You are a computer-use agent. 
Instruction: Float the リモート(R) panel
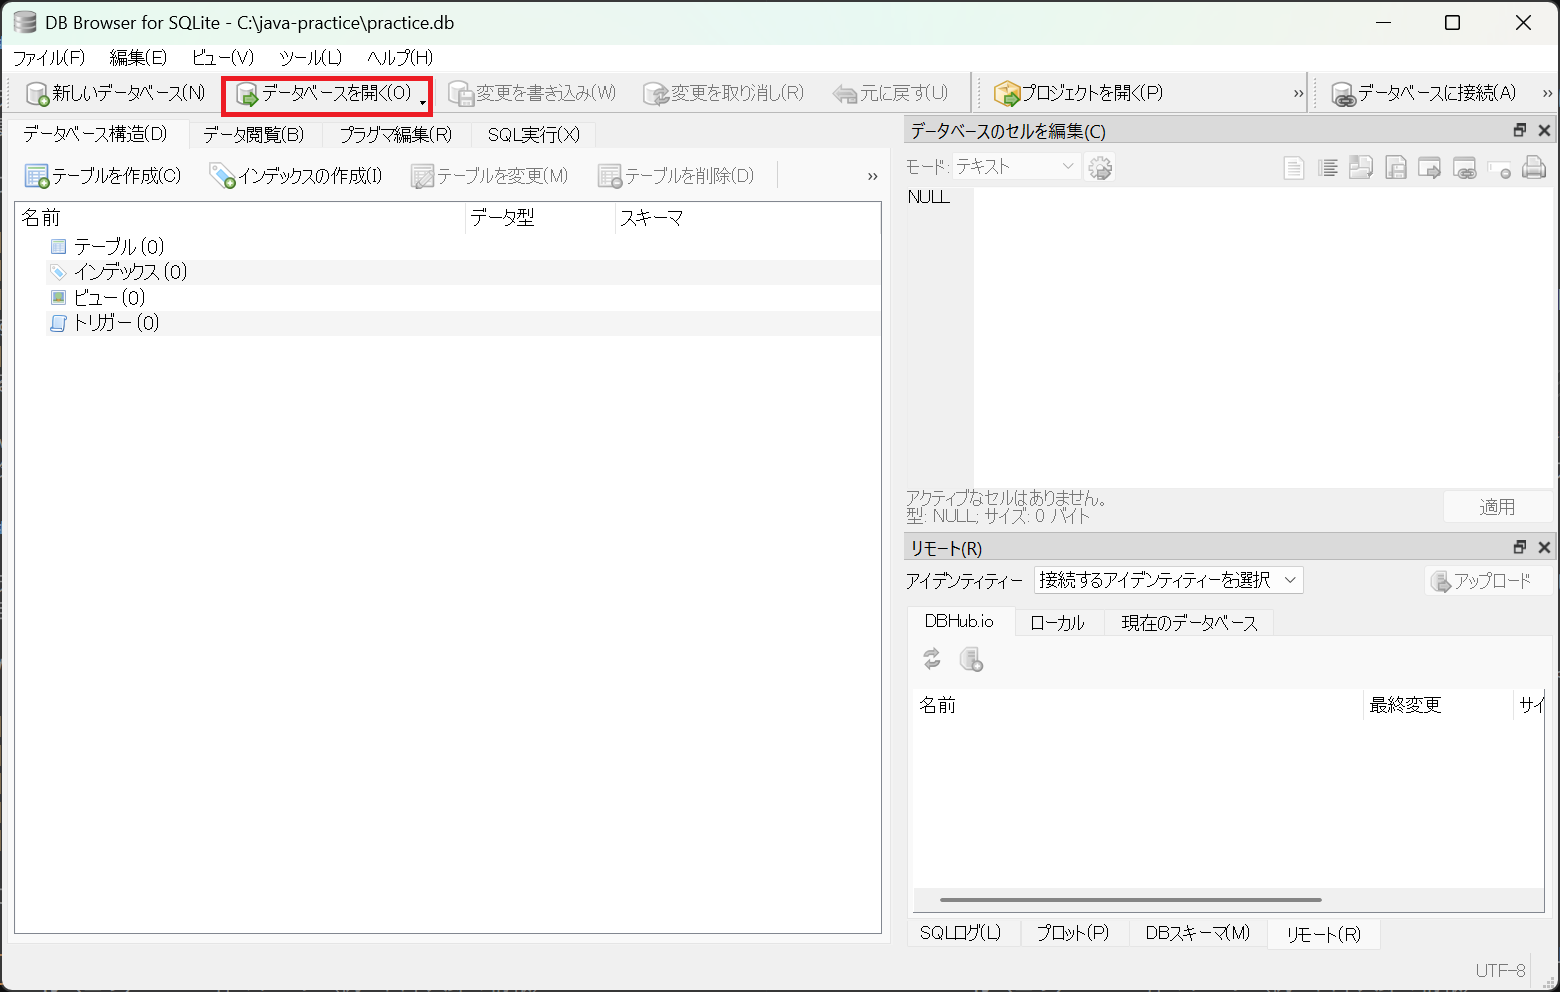(1520, 548)
